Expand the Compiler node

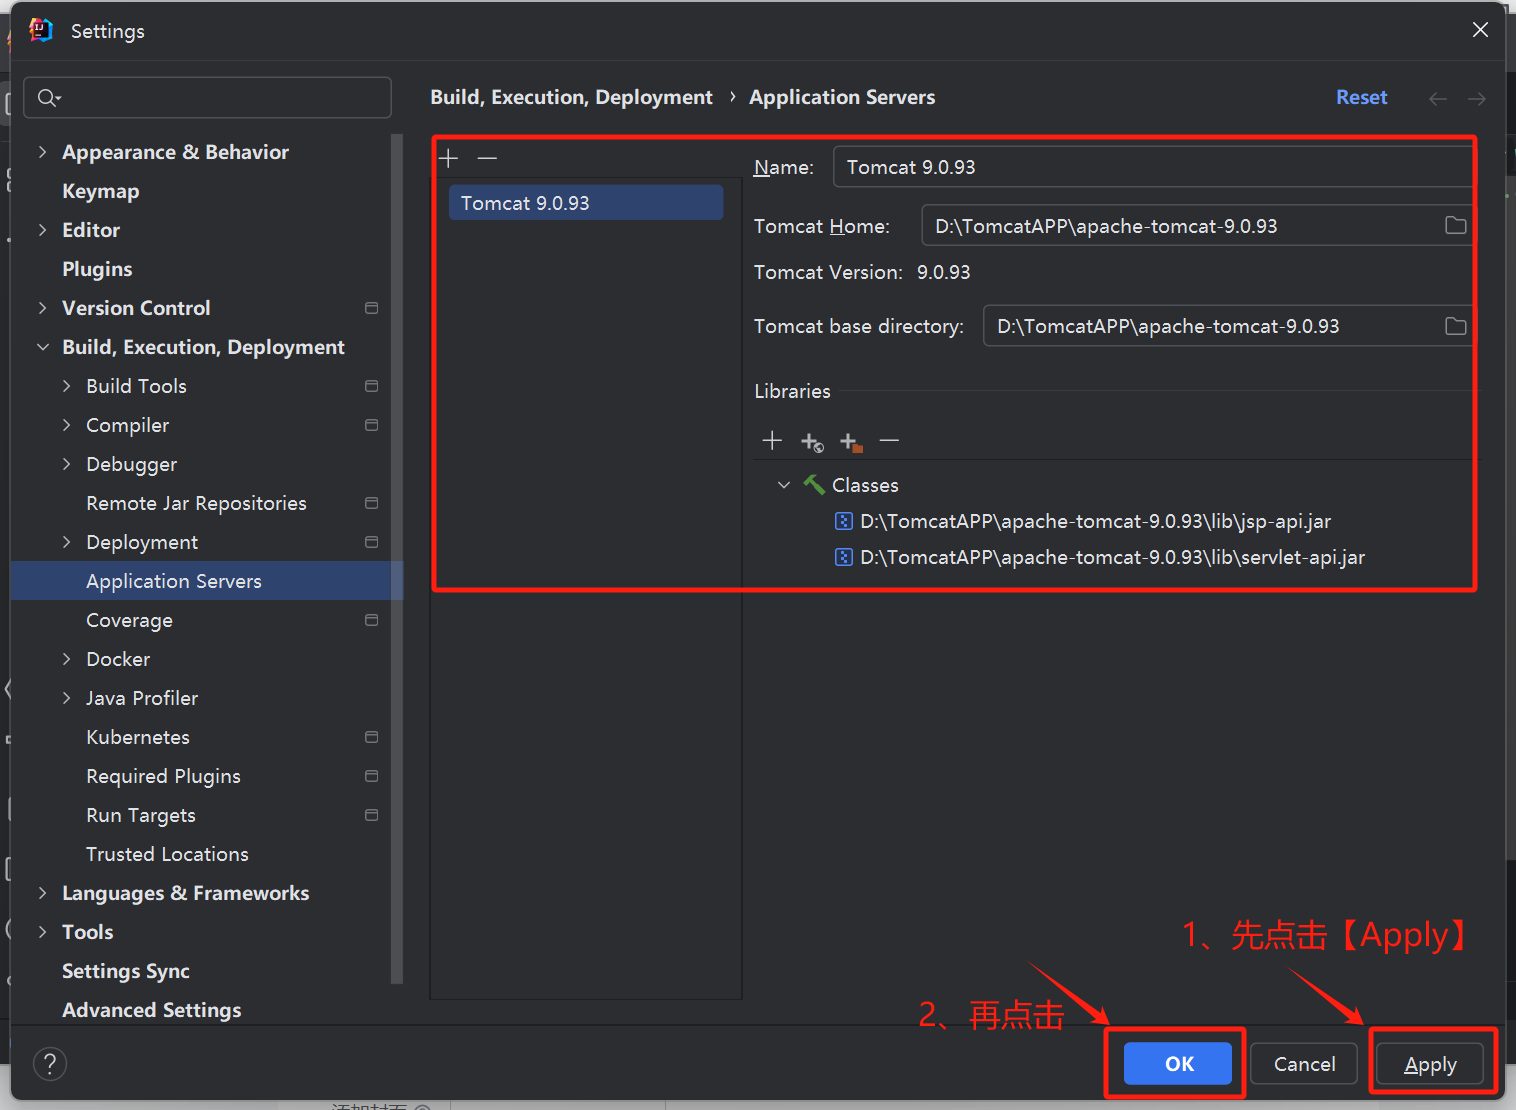tap(66, 425)
